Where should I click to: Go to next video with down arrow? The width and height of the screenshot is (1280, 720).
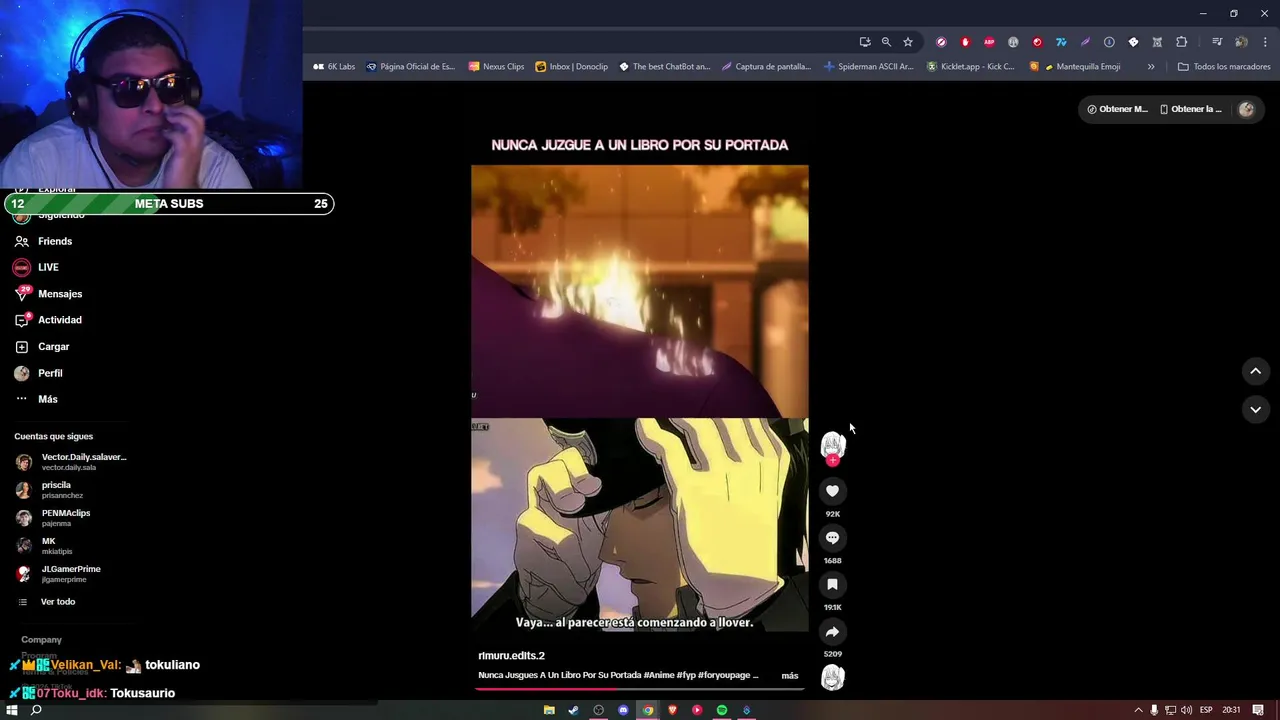click(x=1255, y=409)
